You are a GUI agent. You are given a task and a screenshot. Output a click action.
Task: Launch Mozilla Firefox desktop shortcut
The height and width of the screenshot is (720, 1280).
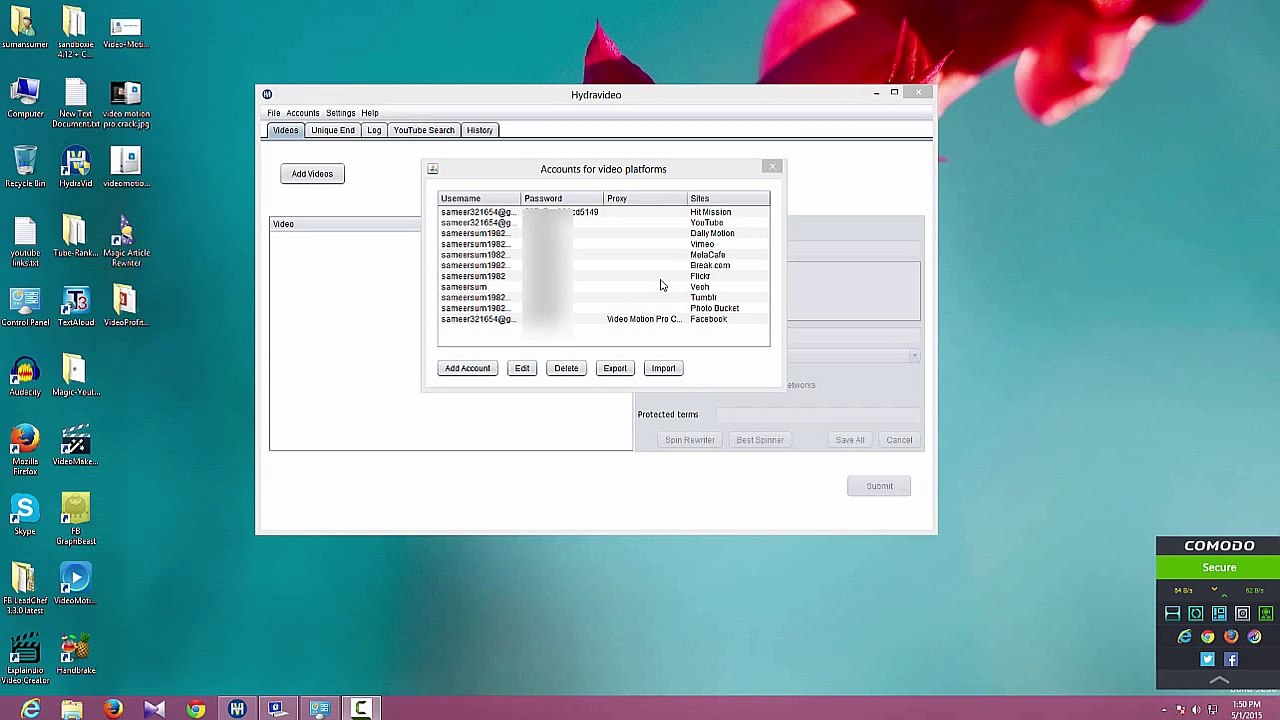point(25,450)
